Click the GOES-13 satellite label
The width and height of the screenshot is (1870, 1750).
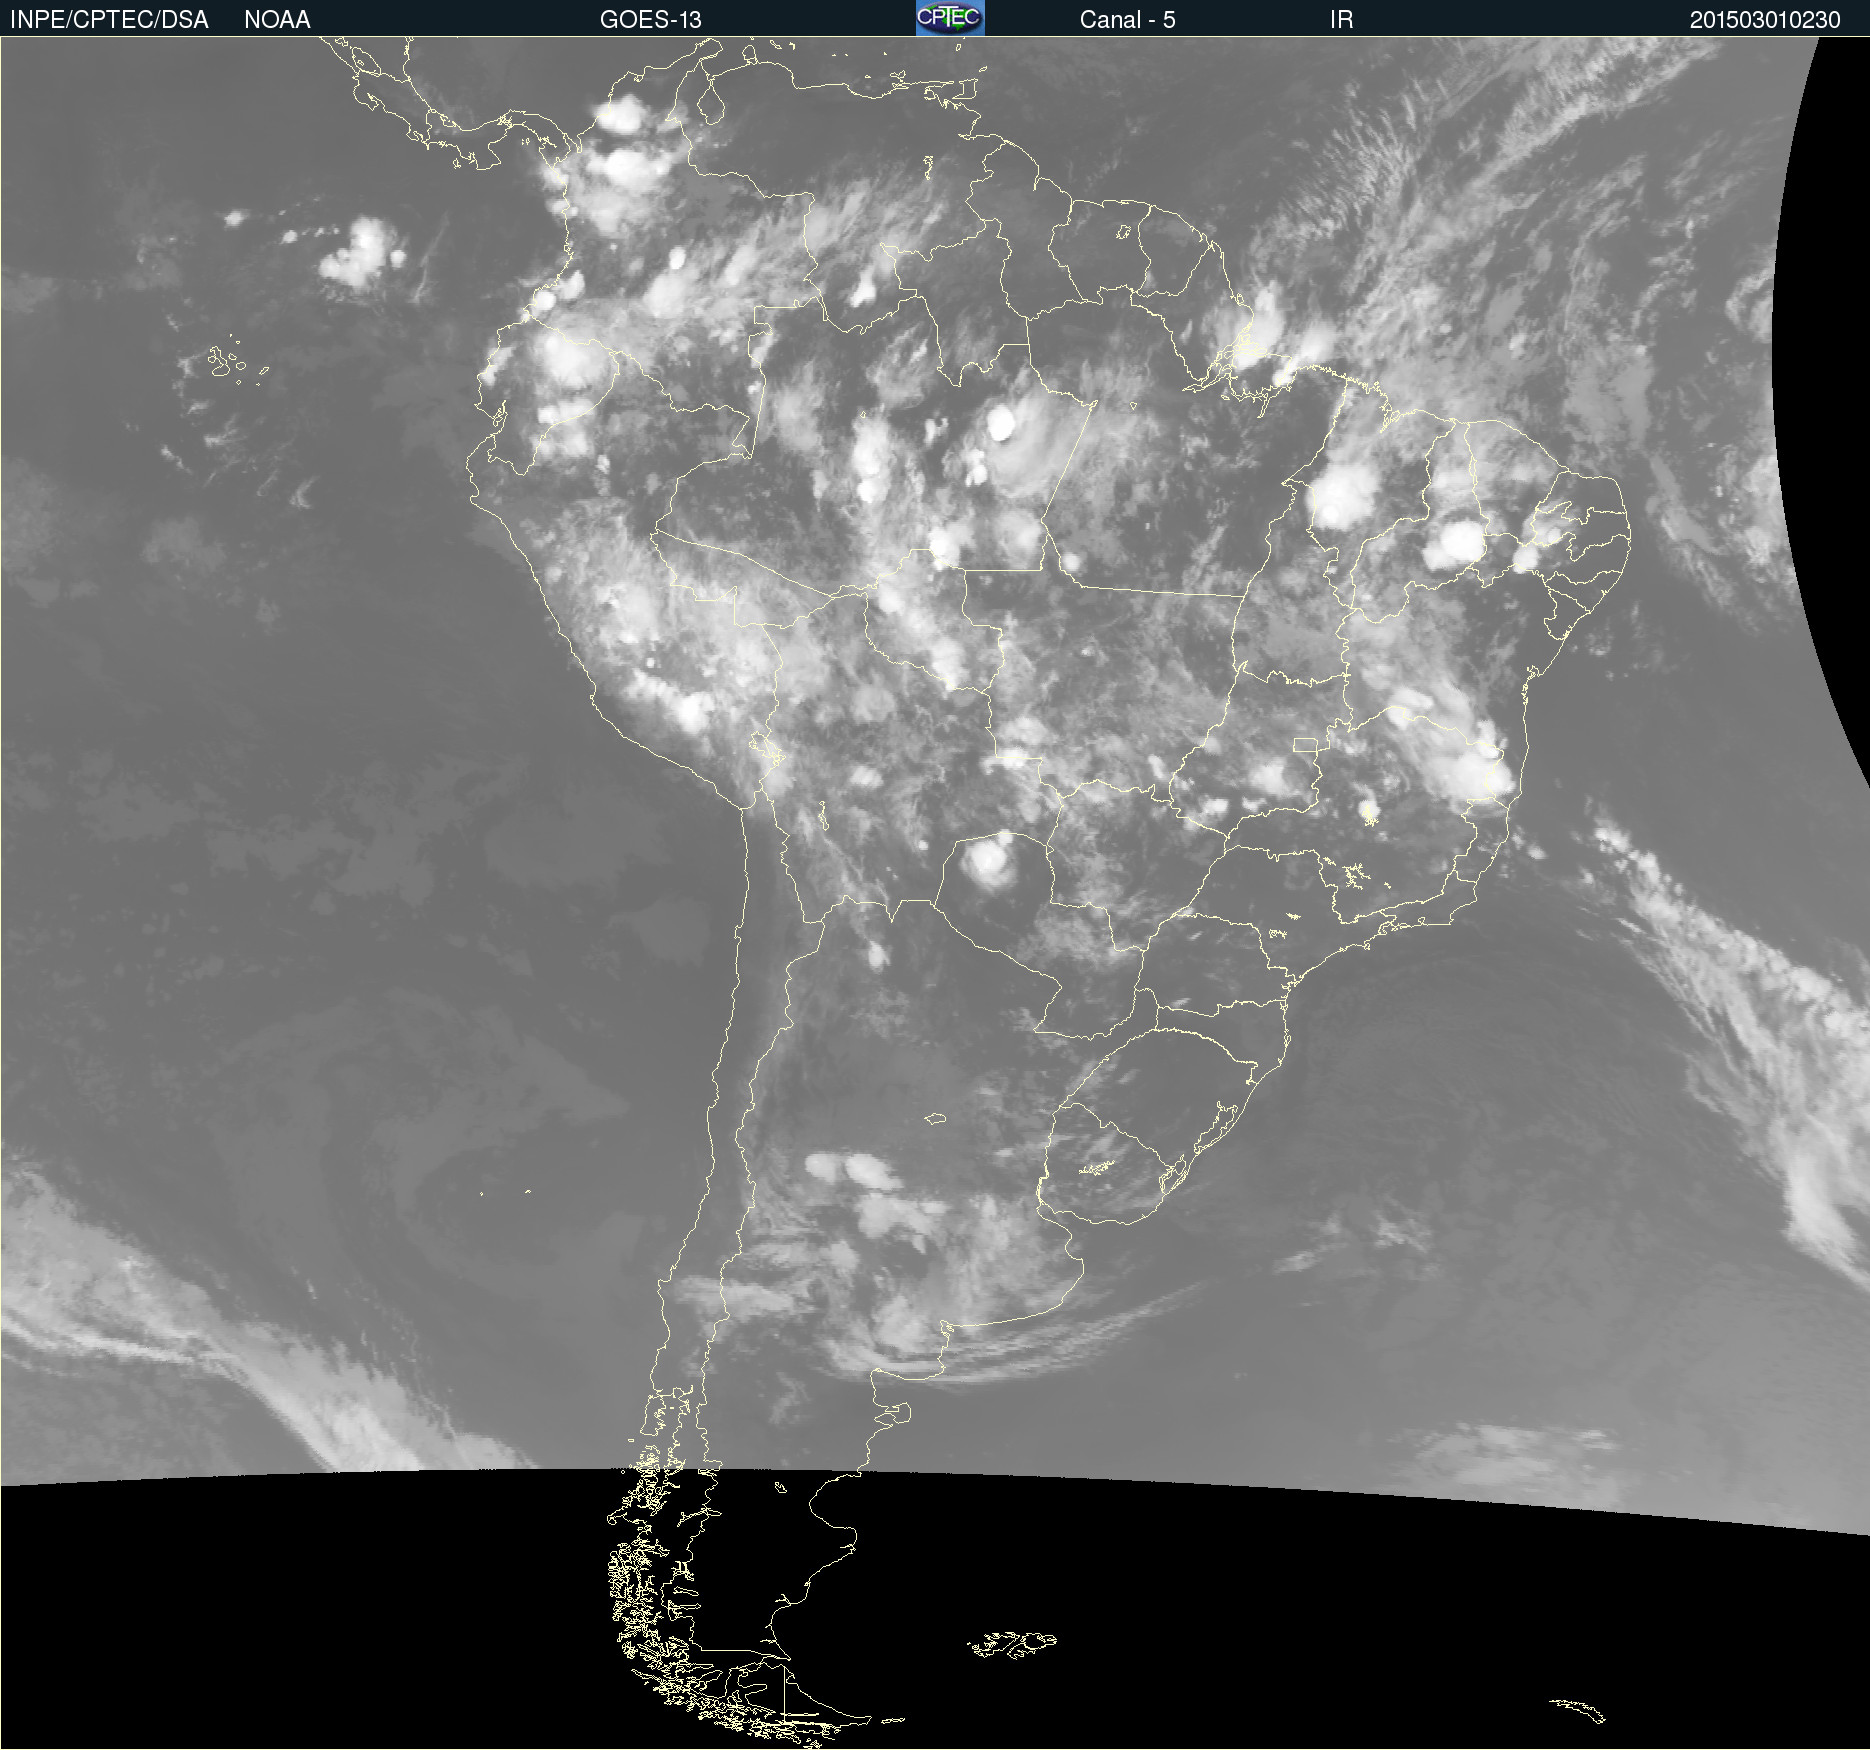[650, 20]
